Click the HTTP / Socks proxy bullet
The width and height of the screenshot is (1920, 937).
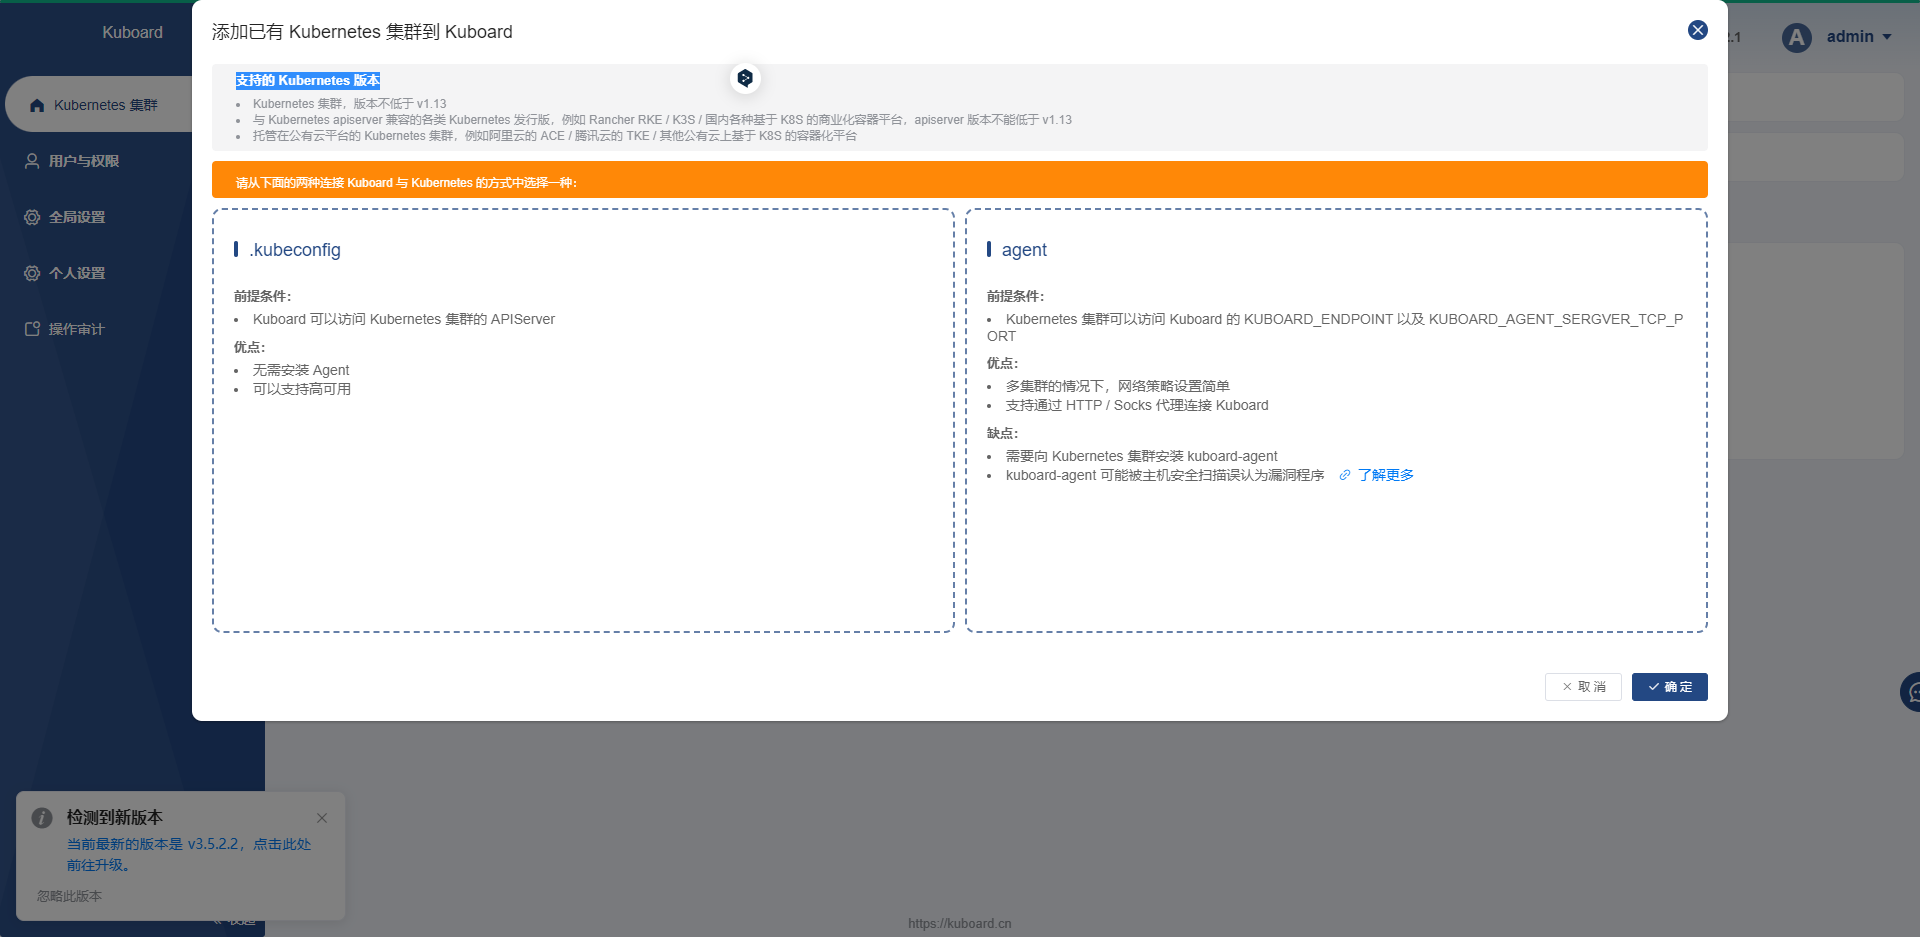1137,405
